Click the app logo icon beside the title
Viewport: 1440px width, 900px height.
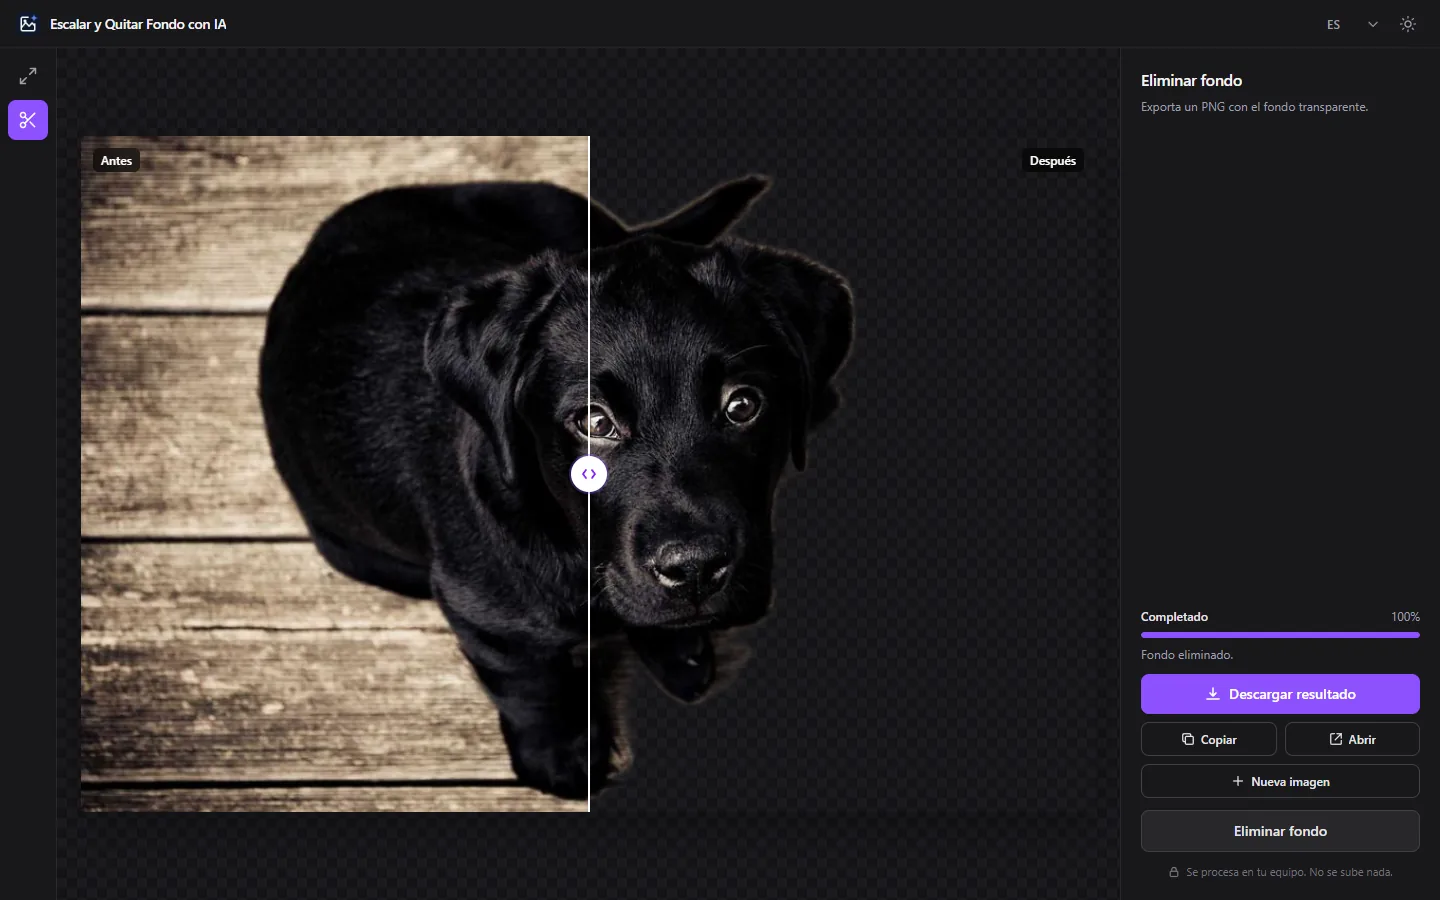point(28,24)
